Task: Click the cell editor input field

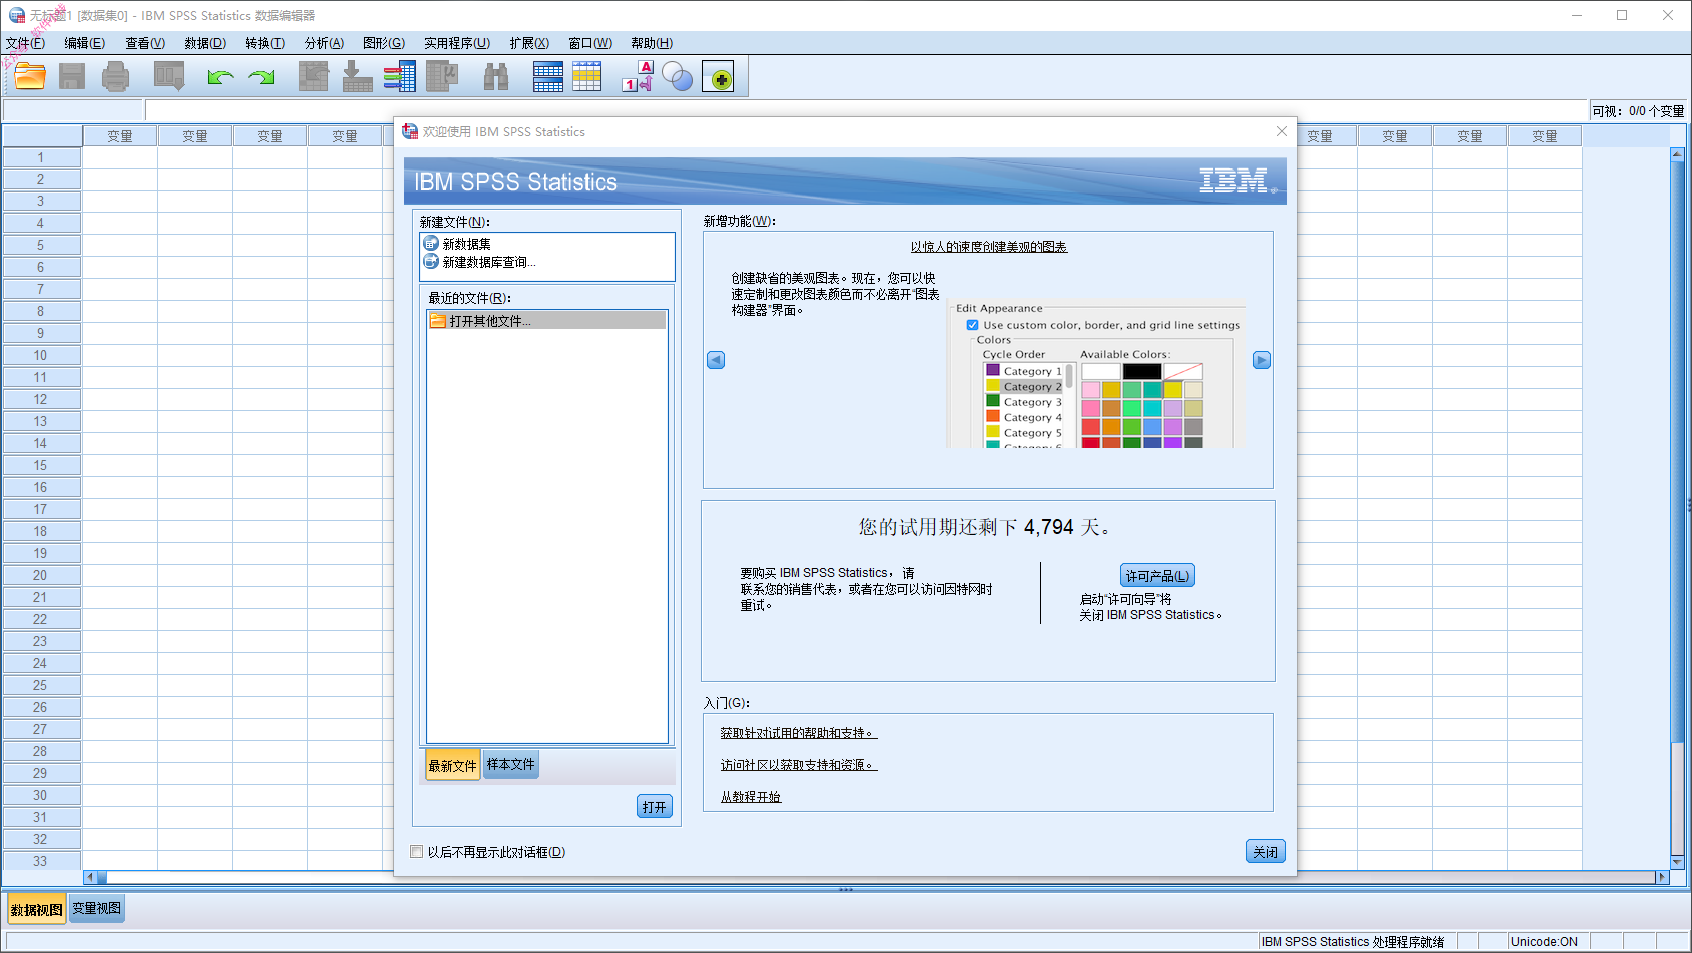Action: [866, 110]
